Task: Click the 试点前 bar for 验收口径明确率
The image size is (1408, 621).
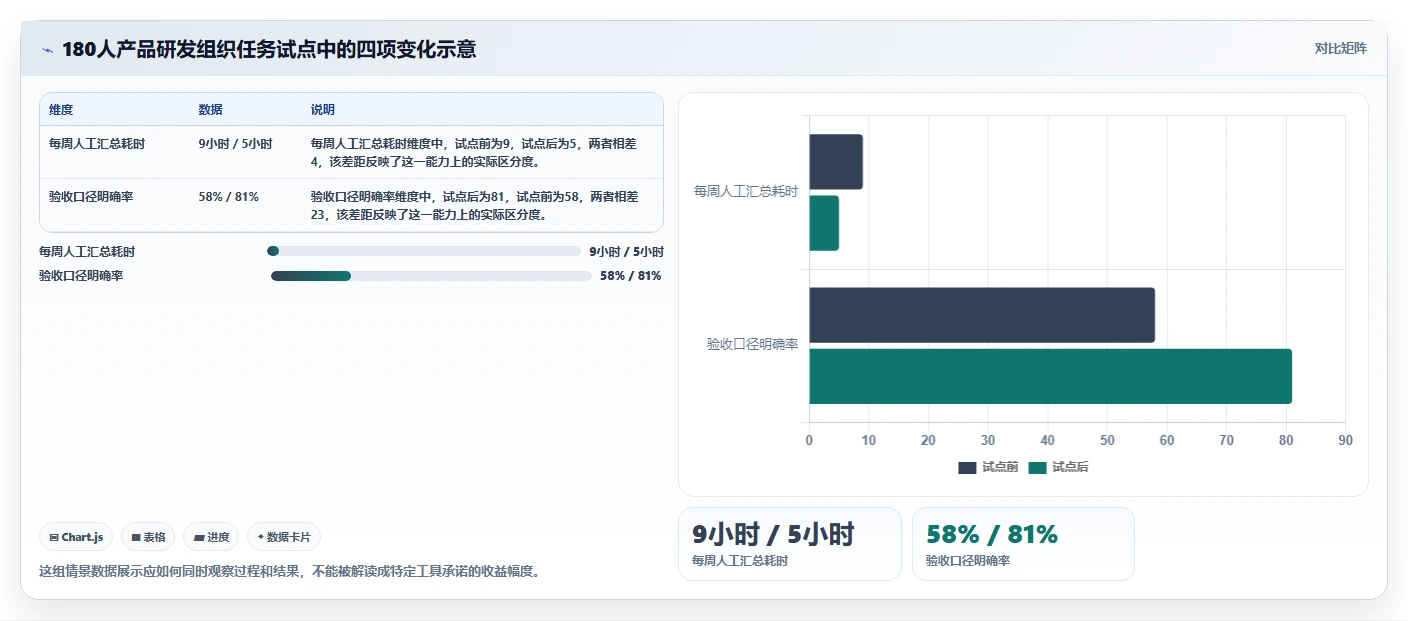Action: coord(982,315)
